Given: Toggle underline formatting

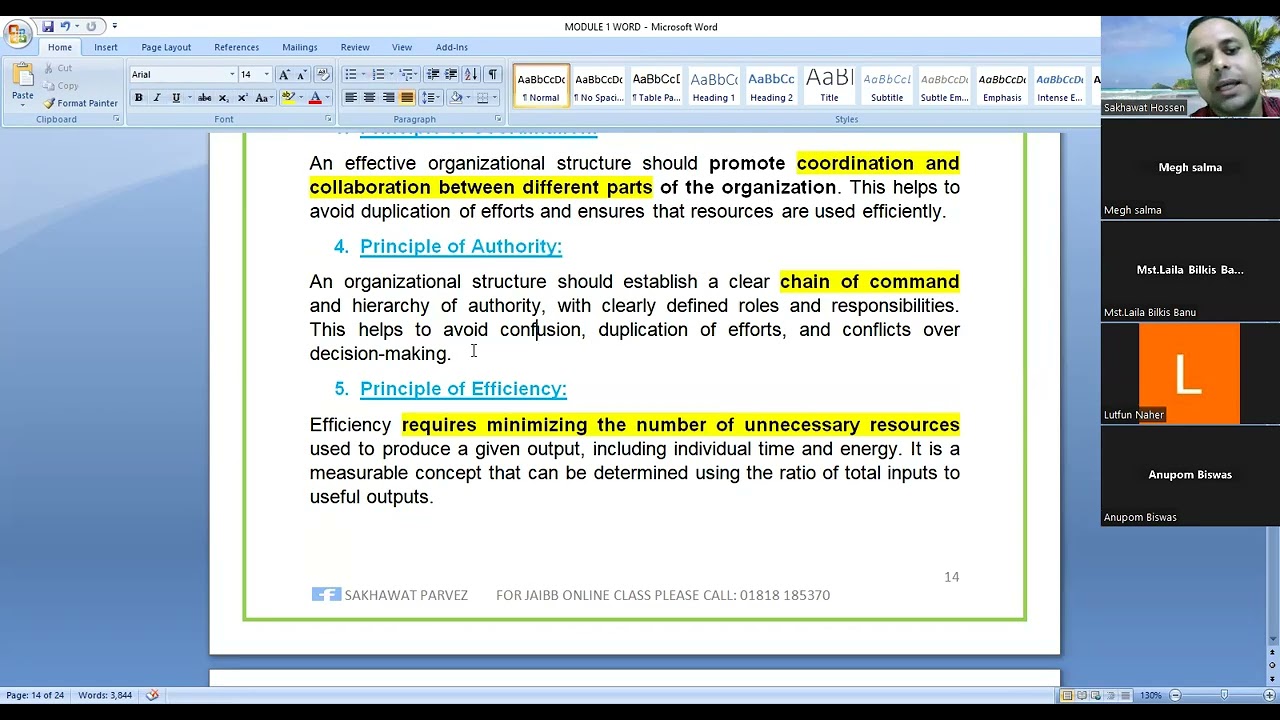Looking at the screenshot, I should tap(176, 98).
